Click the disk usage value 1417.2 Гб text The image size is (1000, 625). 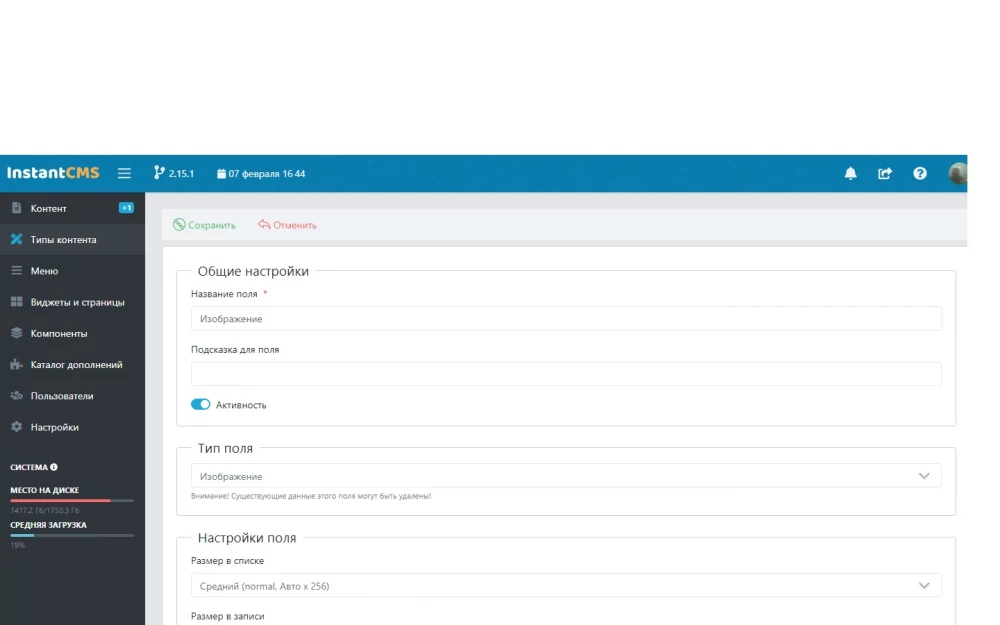pyautogui.click(x=45, y=510)
